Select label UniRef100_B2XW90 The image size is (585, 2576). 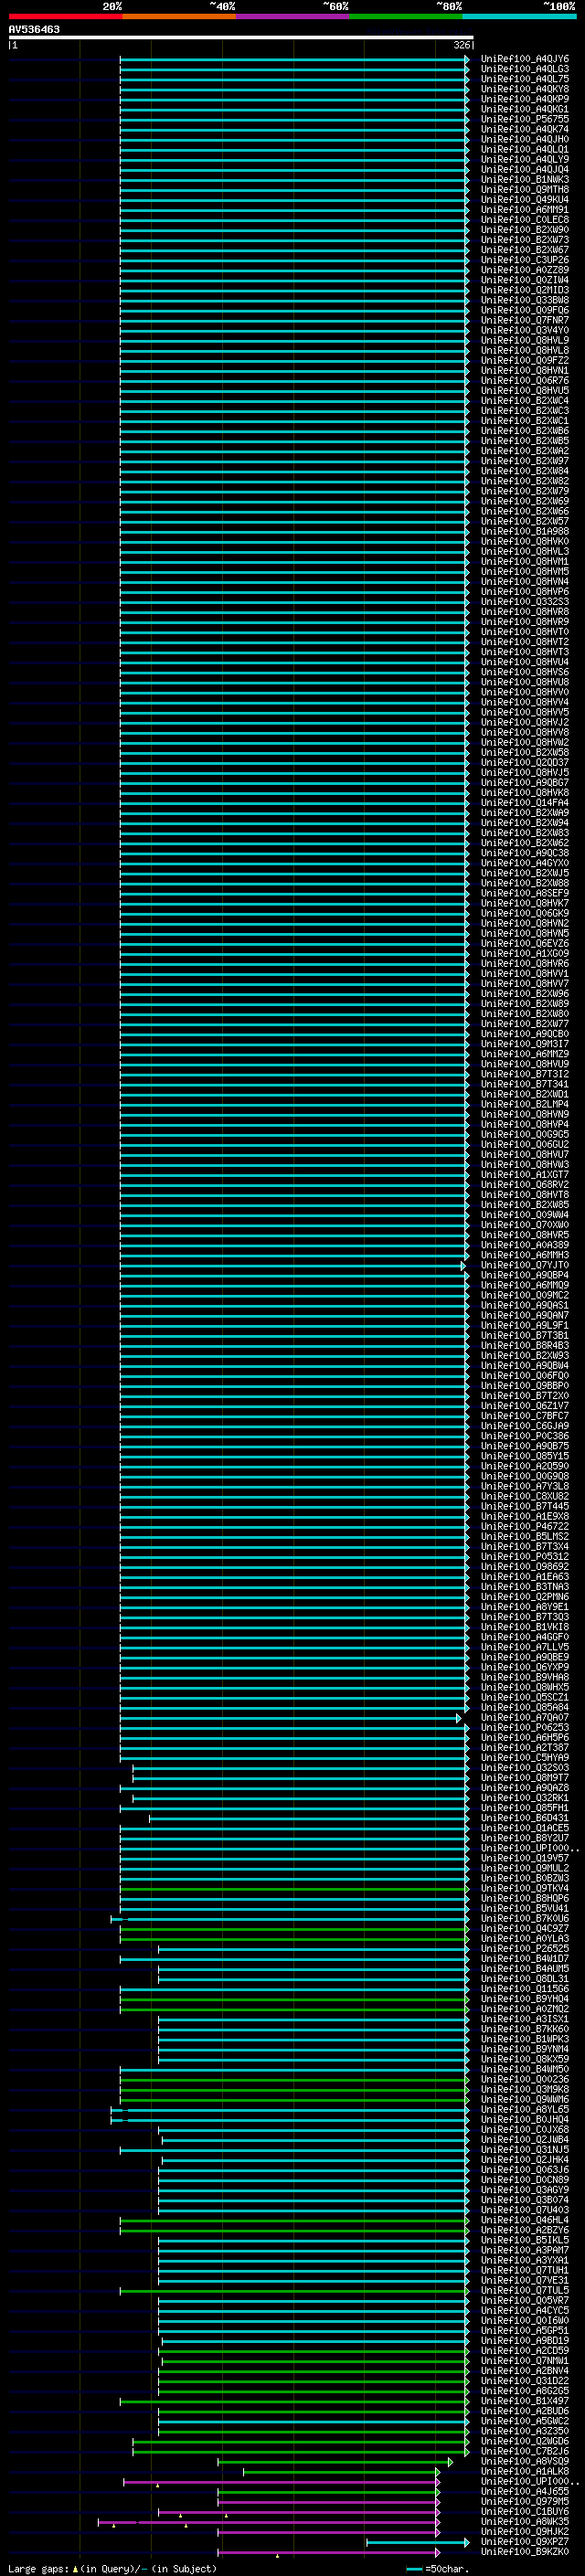click(524, 230)
